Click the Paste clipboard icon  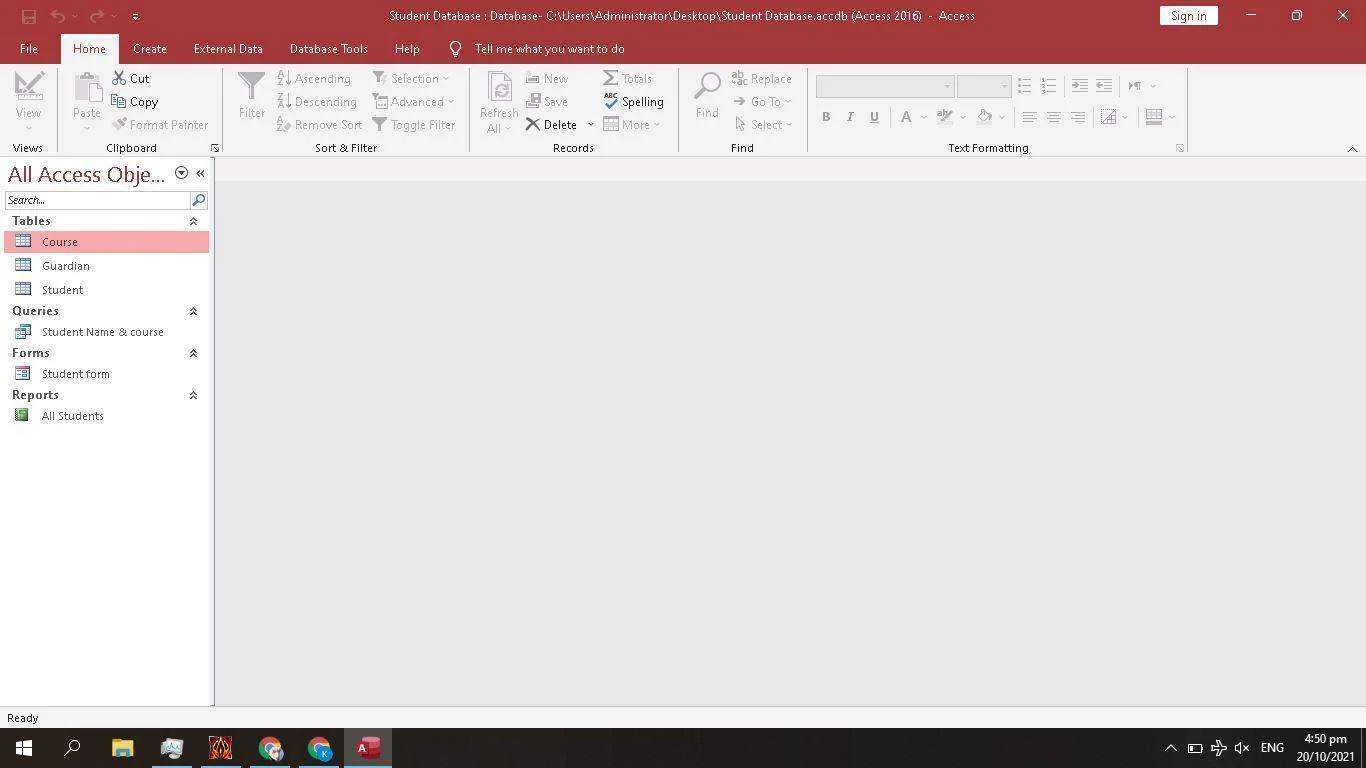tap(87, 88)
